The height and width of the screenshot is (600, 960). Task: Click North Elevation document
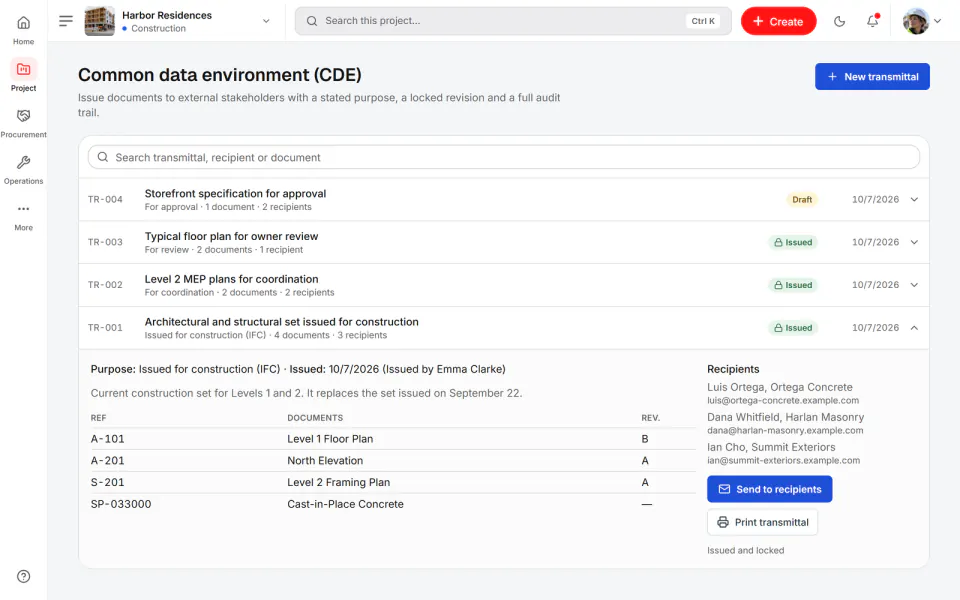(x=325, y=460)
